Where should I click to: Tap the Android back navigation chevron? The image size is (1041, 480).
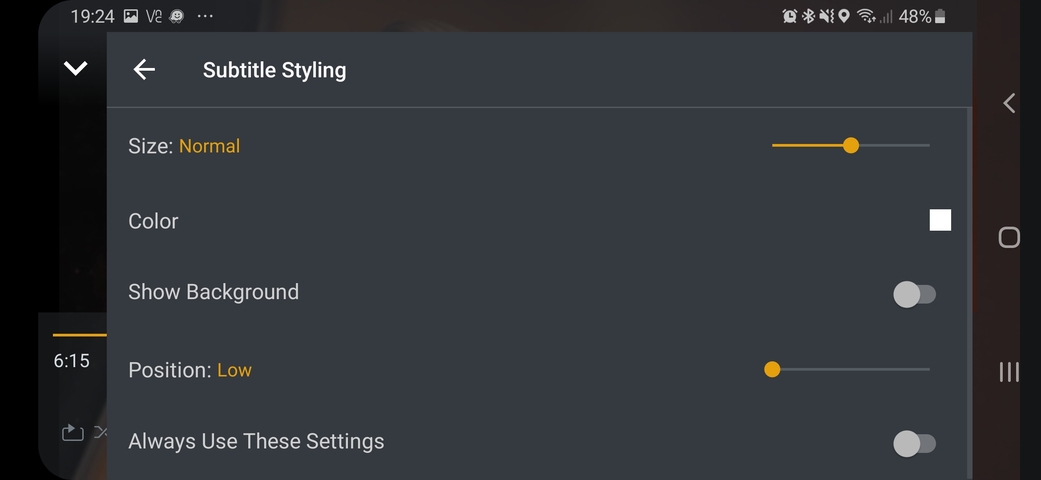(1009, 103)
